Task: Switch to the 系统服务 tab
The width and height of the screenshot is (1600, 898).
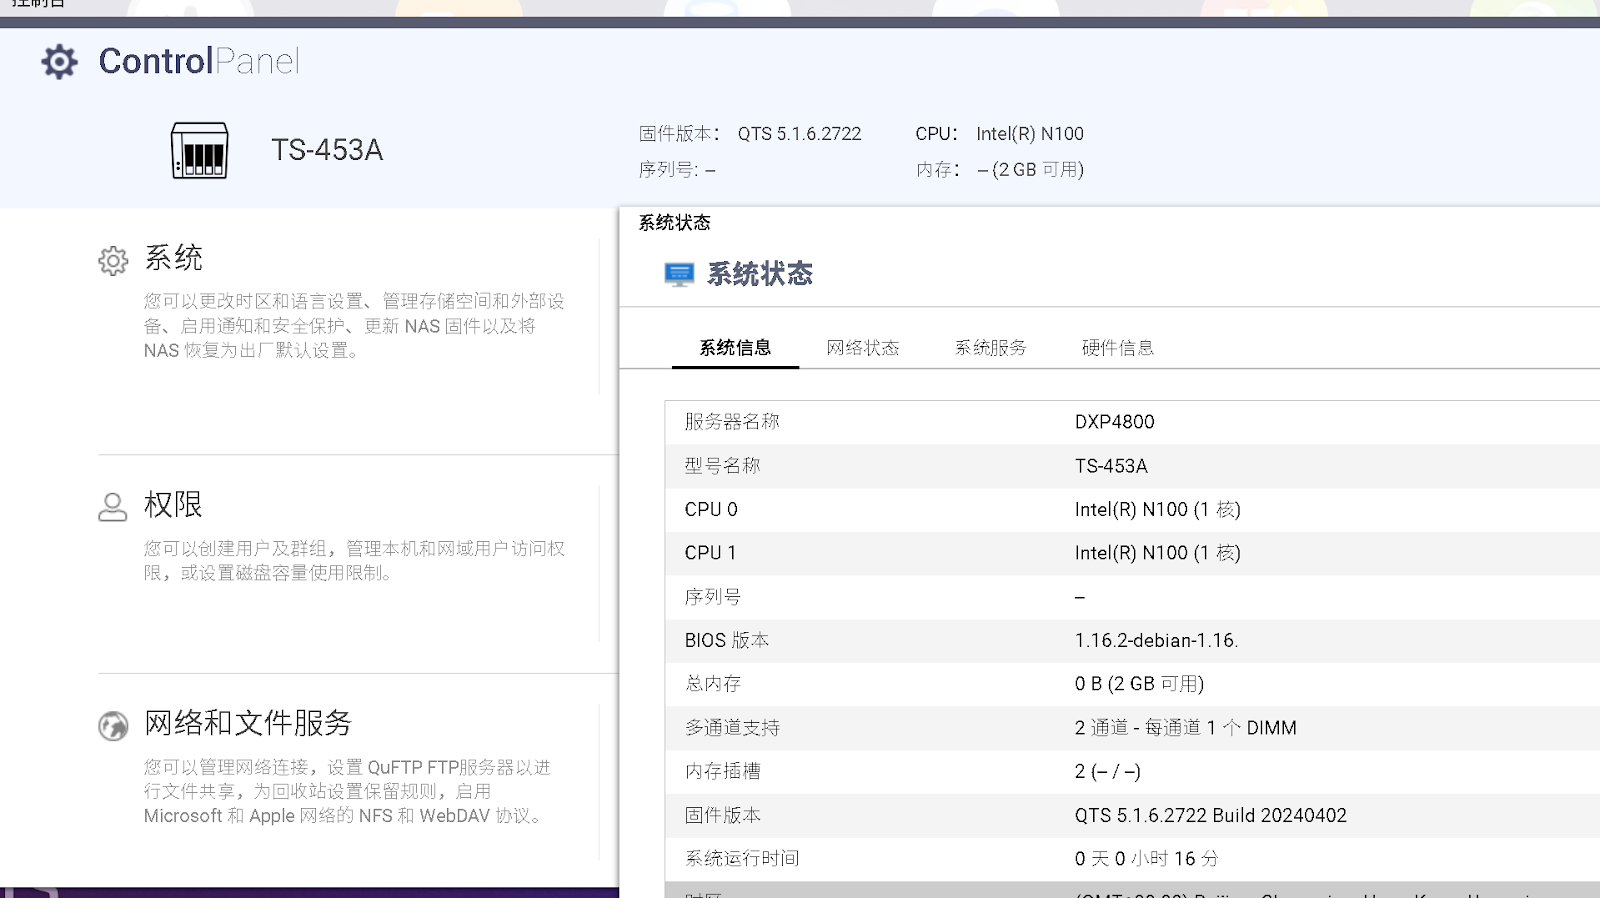Action: (990, 348)
